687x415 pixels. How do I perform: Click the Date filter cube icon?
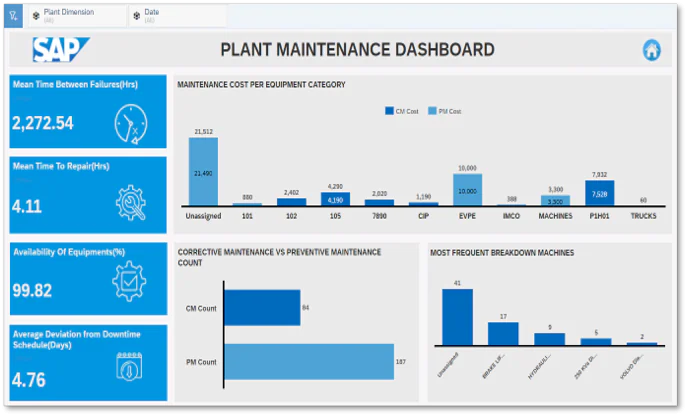tap(137, 16)
